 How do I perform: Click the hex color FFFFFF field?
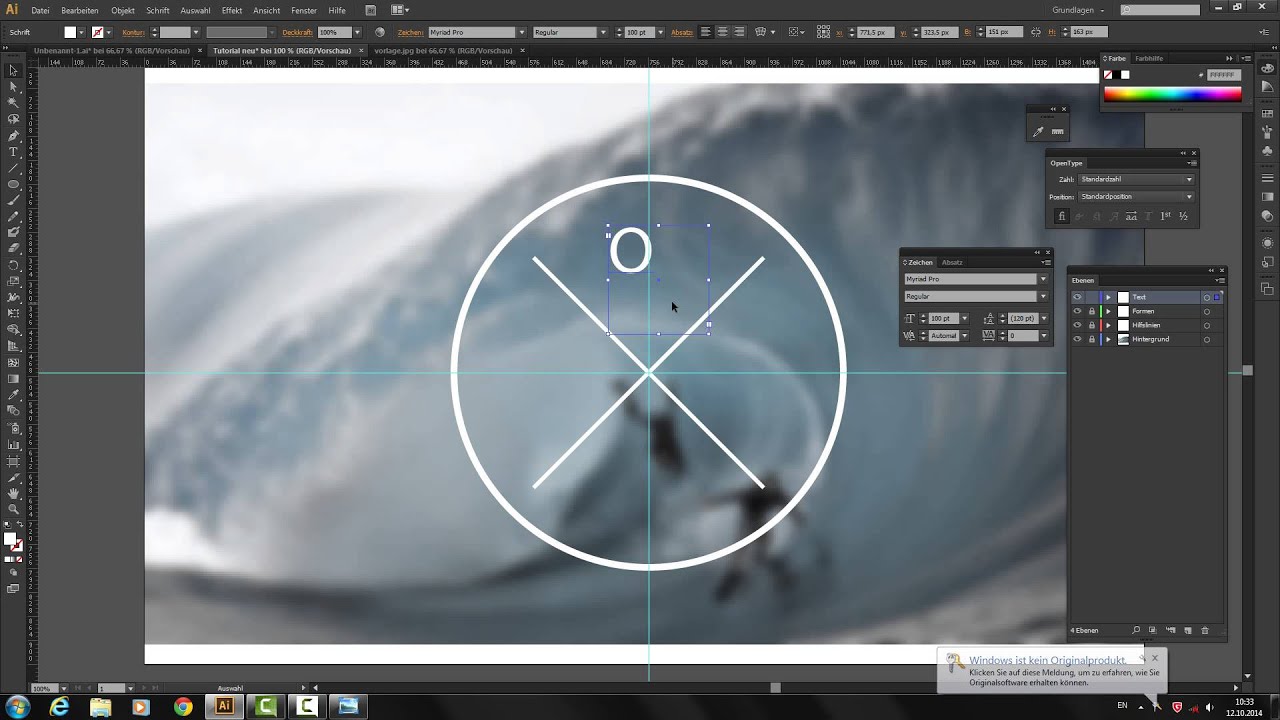click(x=1223, y=75)
